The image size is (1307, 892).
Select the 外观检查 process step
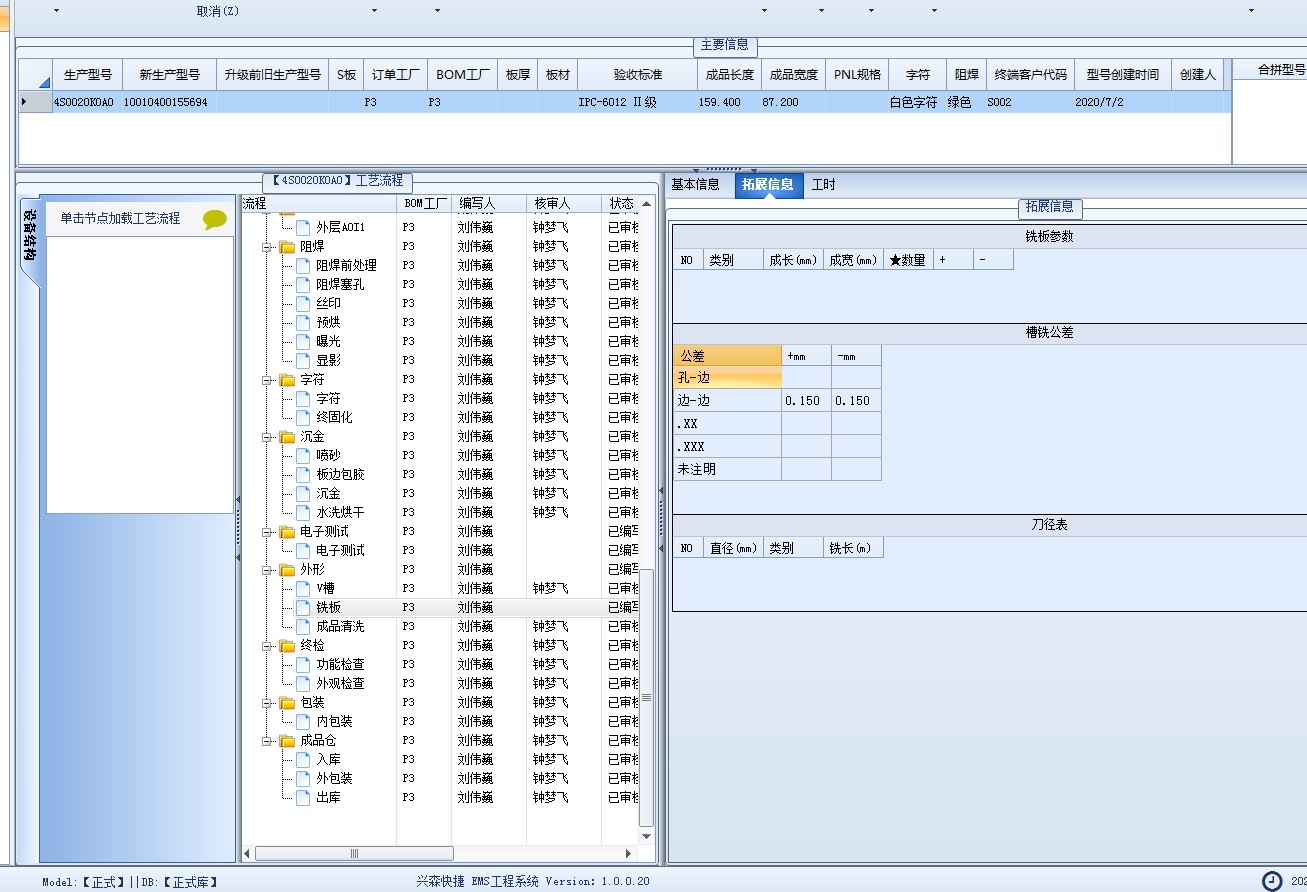pos(340,684)
